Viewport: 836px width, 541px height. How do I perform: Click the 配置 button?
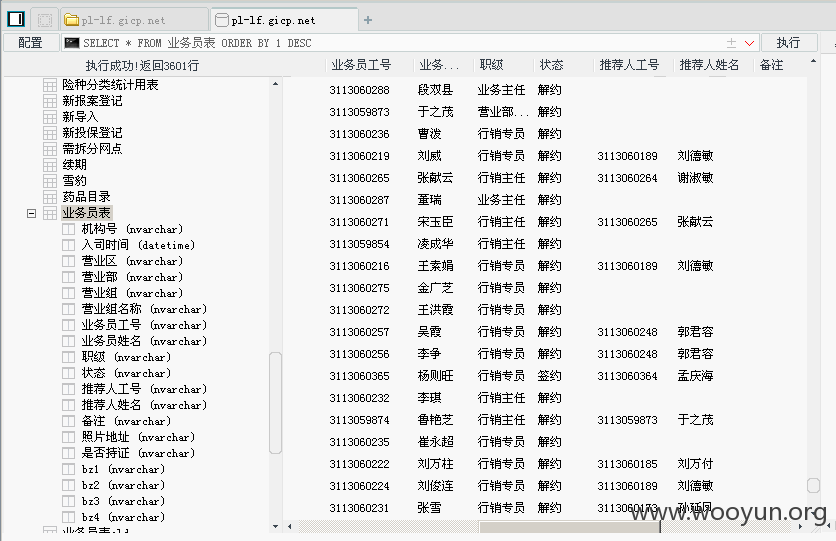click(30, 43)
